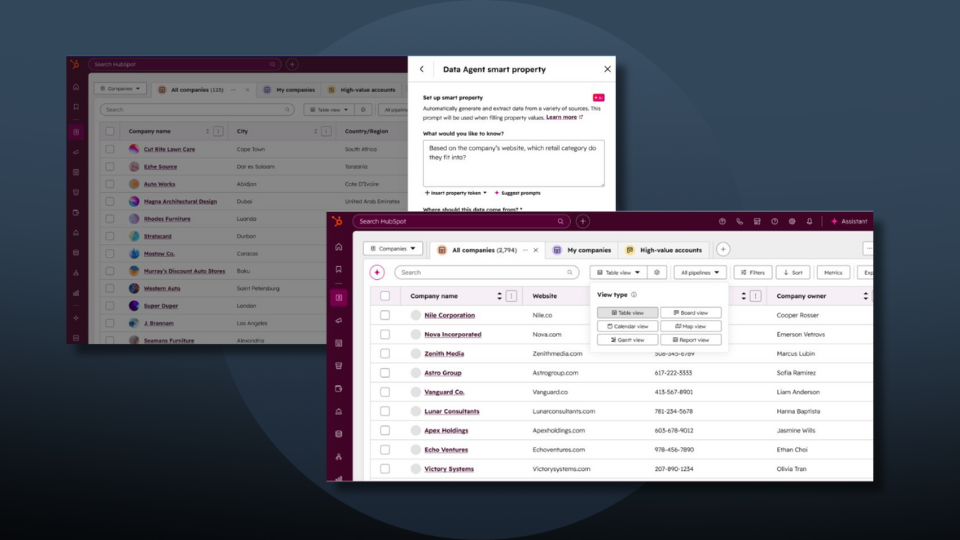Open All pipelines dropdown in front window
960x540 pixels.
700,272
